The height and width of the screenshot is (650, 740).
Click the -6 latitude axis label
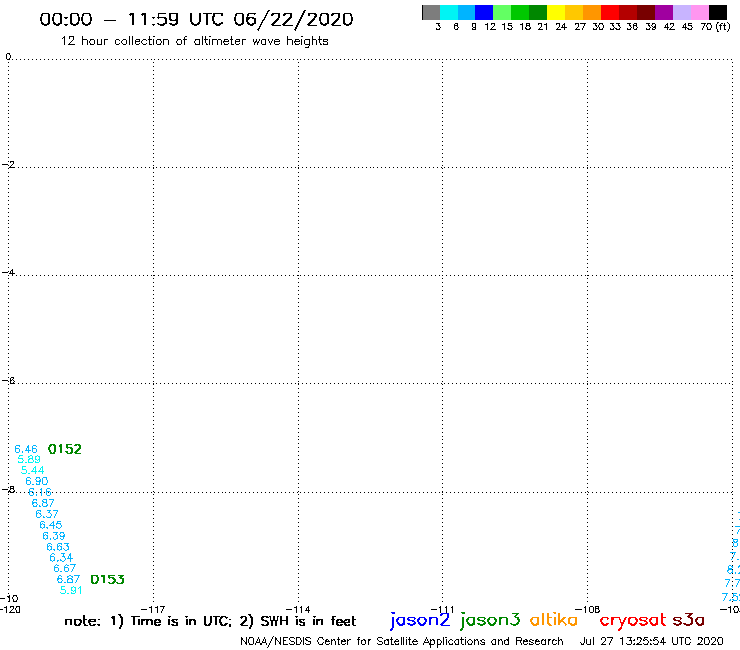(8, 380)
